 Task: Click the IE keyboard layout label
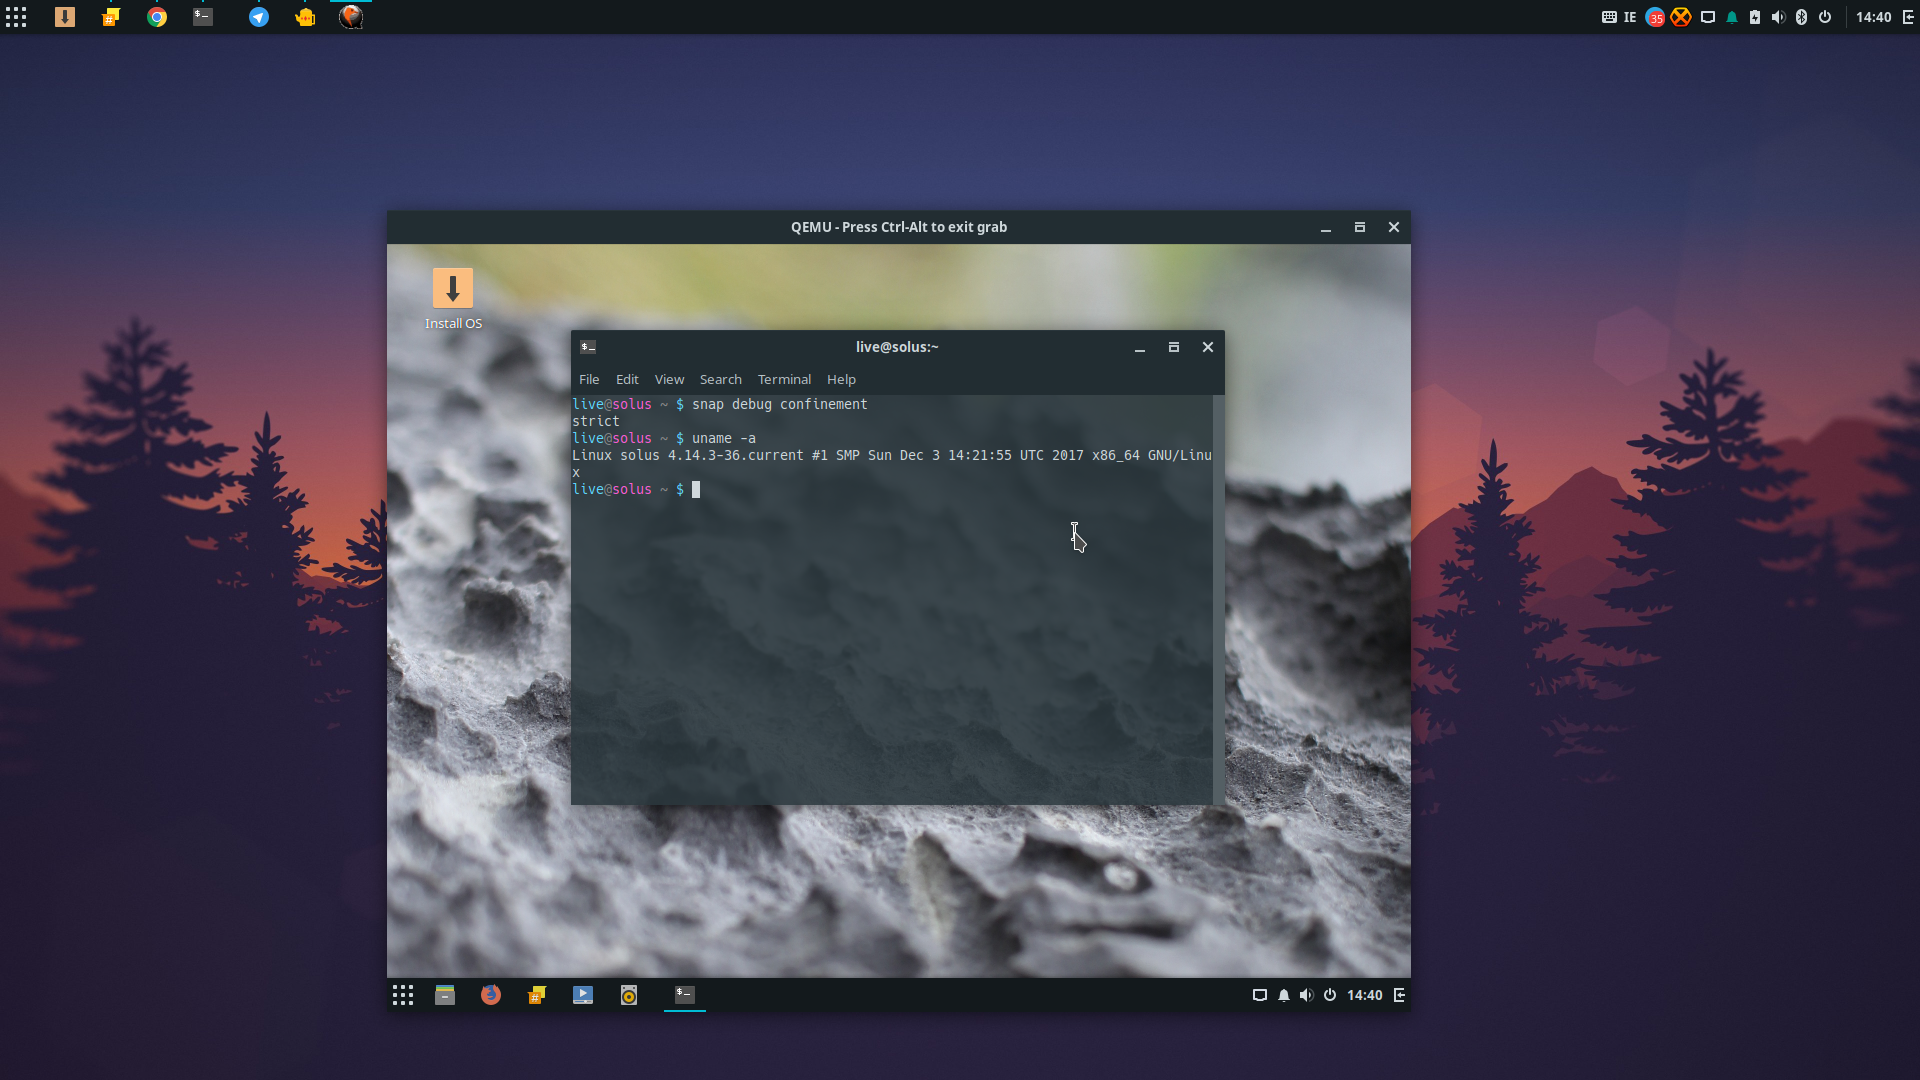click(x=1630, y=17)
